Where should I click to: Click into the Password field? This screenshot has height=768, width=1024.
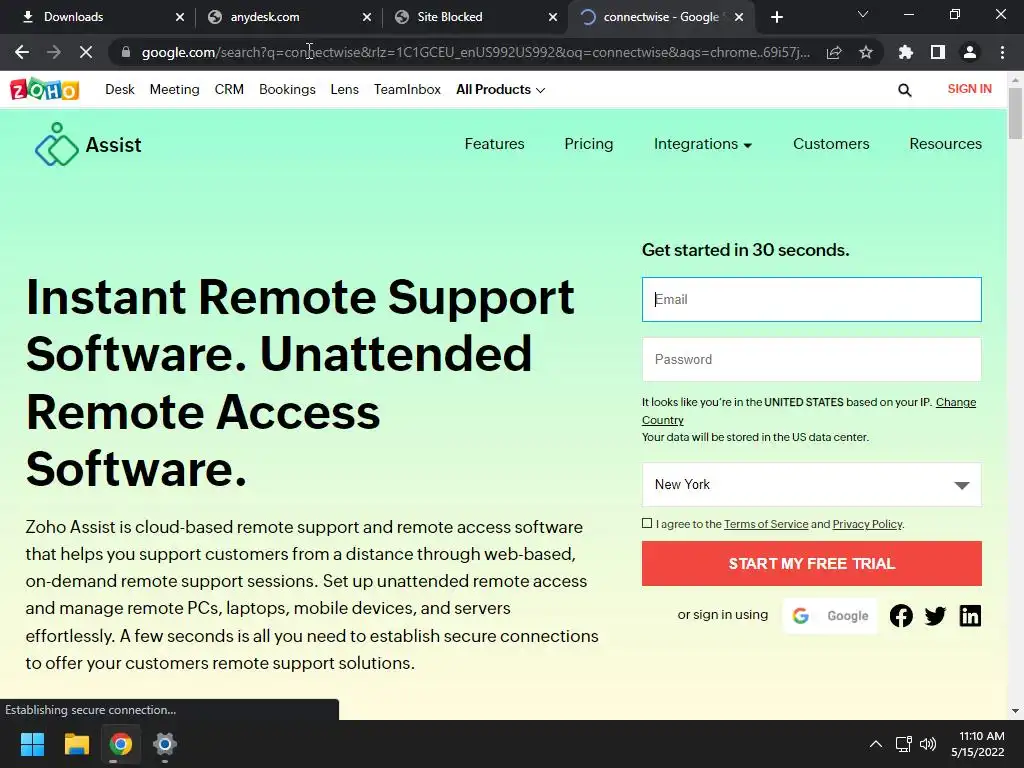point(811,359)
